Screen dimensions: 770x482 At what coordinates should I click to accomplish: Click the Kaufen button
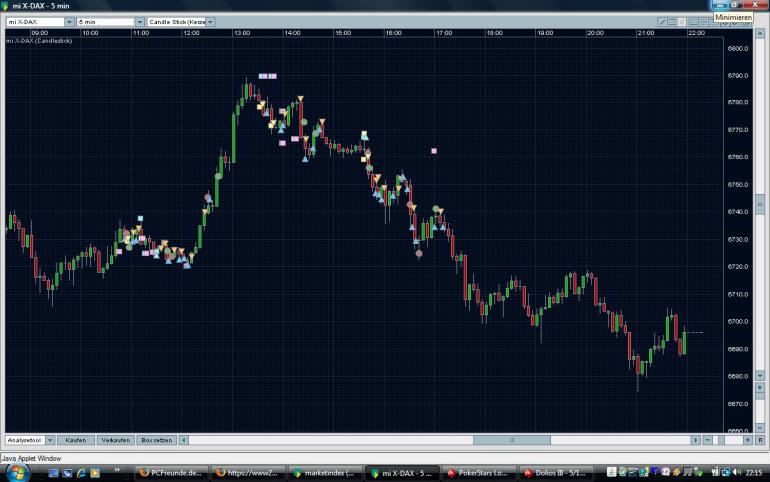coord(76,440)
